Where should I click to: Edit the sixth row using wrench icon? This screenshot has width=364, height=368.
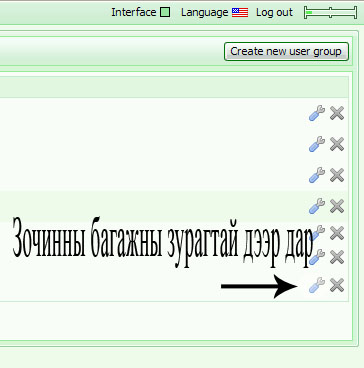(x=318, y=257)
